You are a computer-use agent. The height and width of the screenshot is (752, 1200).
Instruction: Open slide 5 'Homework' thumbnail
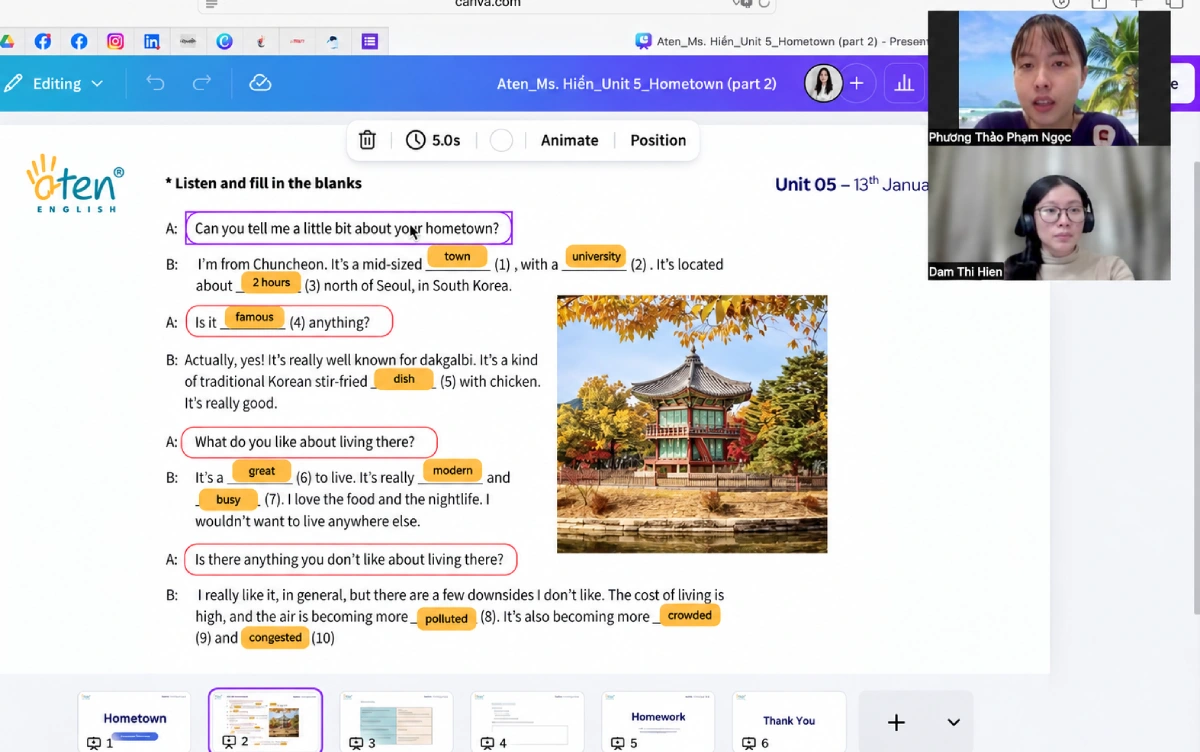click(x=658, y=720)
